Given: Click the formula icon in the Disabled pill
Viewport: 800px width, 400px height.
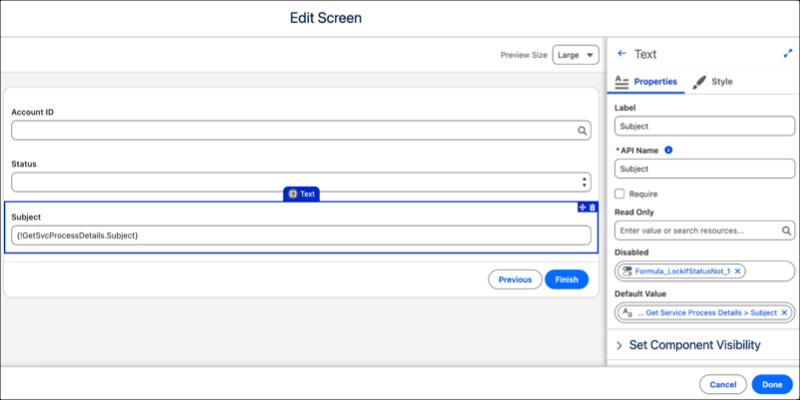Looking at the screenshot, I should 627,271.
